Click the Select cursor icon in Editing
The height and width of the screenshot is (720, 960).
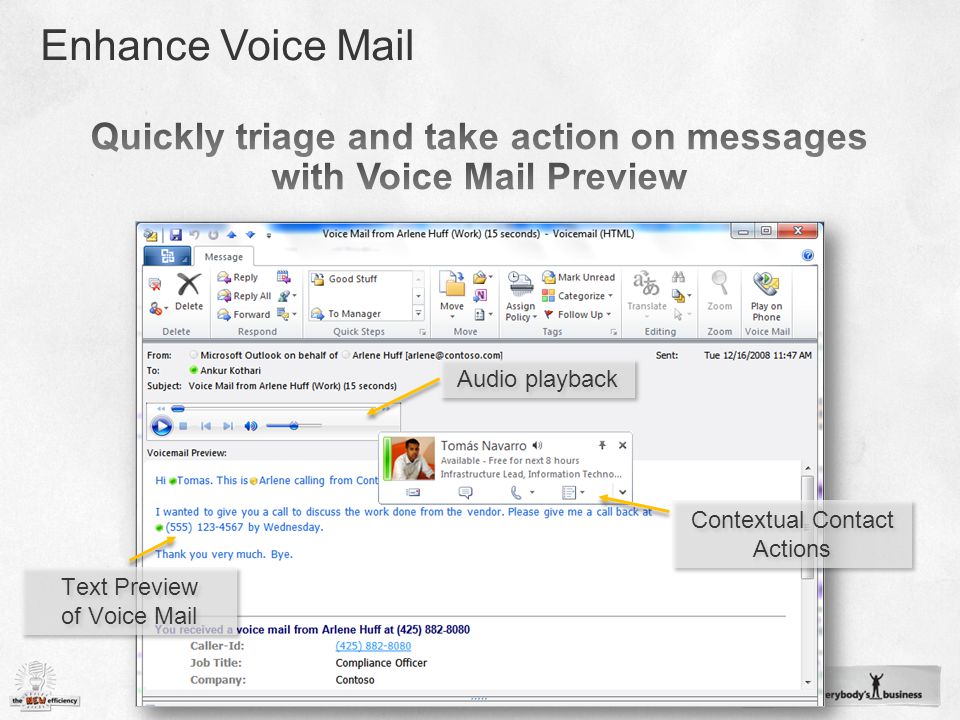pyautogui.click(x=681, y=315)
